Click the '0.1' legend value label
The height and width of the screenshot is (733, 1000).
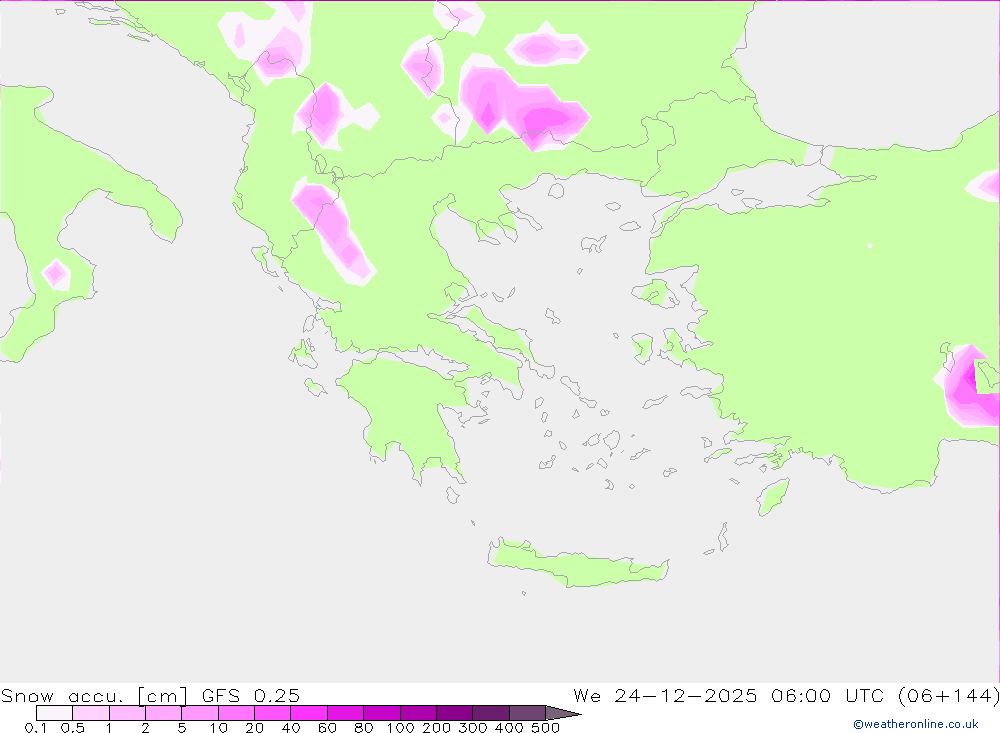tap(36, 728)
